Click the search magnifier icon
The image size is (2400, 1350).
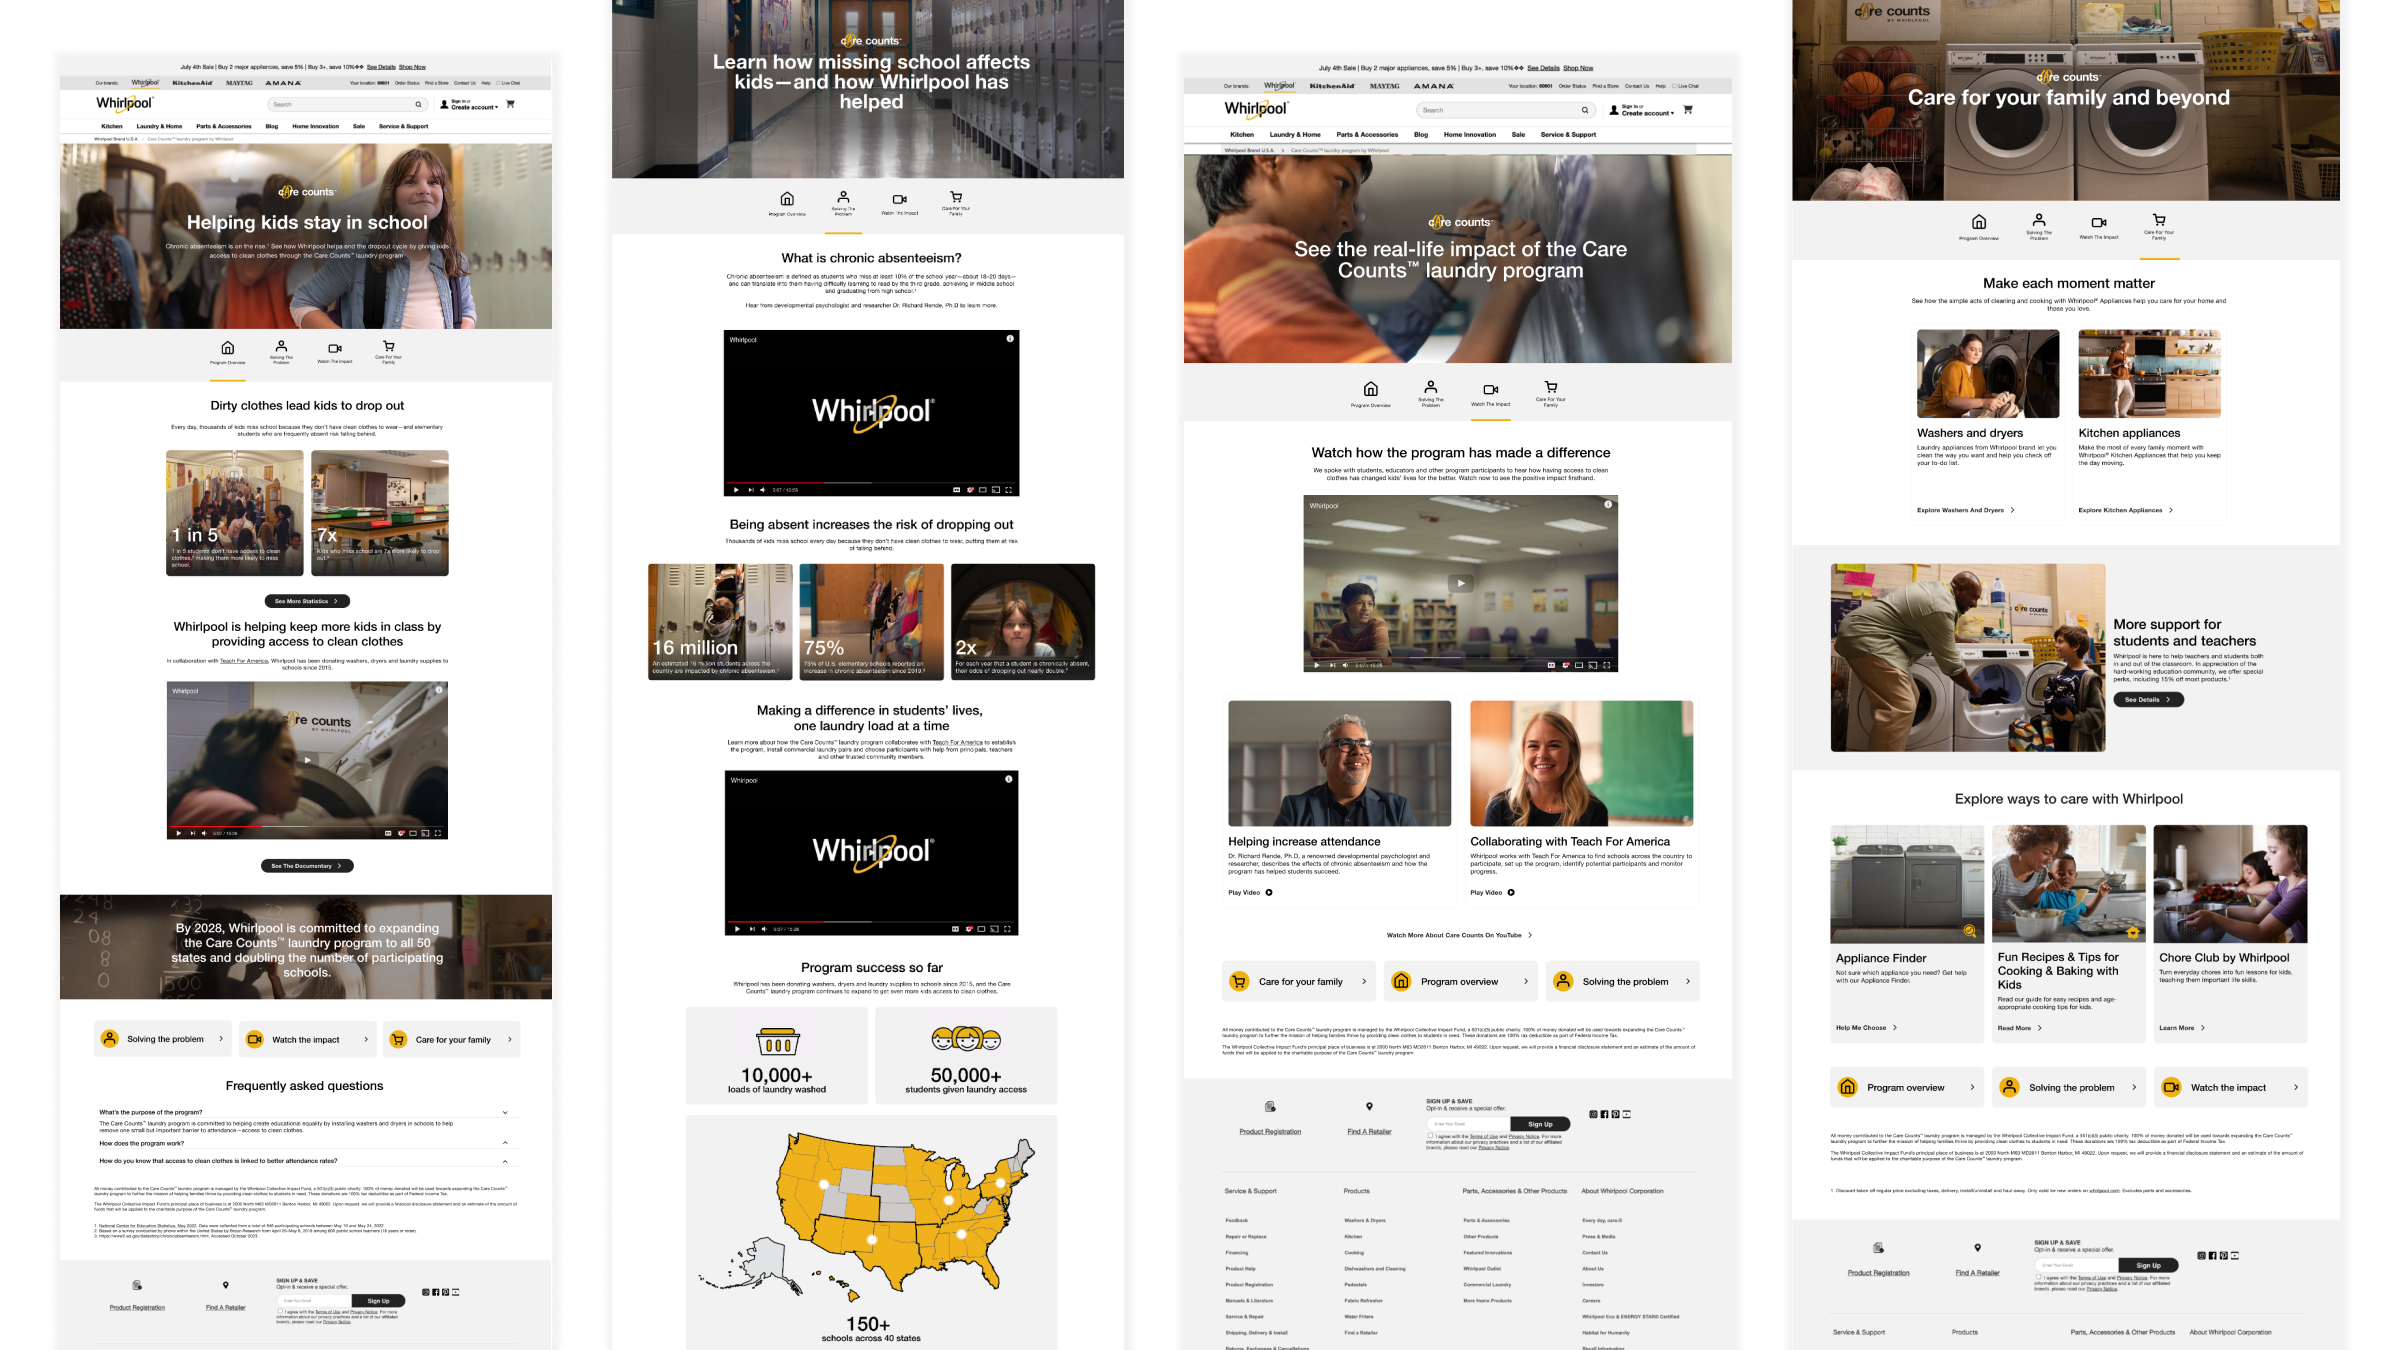point(419,104)
